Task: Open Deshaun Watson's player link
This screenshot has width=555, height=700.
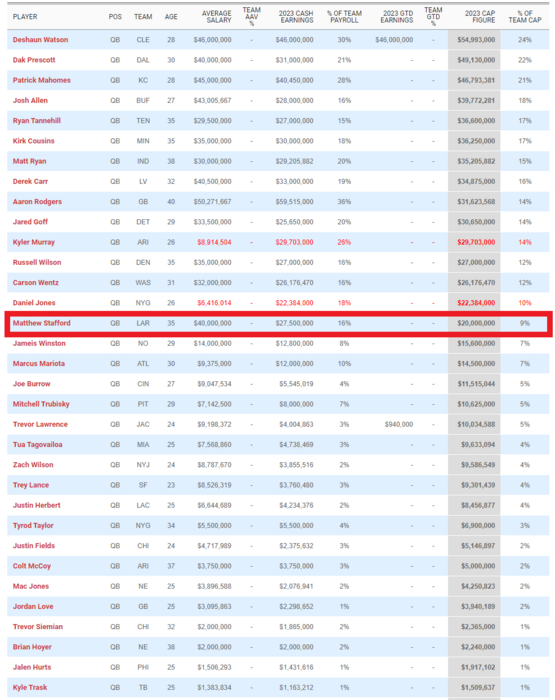Action: pos(40,40)
